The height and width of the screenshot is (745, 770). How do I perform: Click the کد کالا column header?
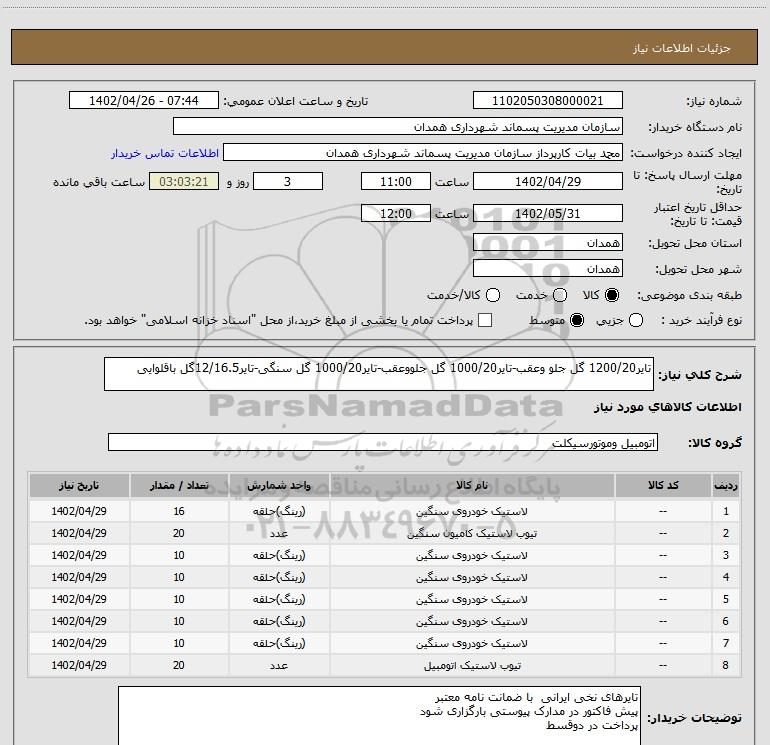[x=663, y=485]
